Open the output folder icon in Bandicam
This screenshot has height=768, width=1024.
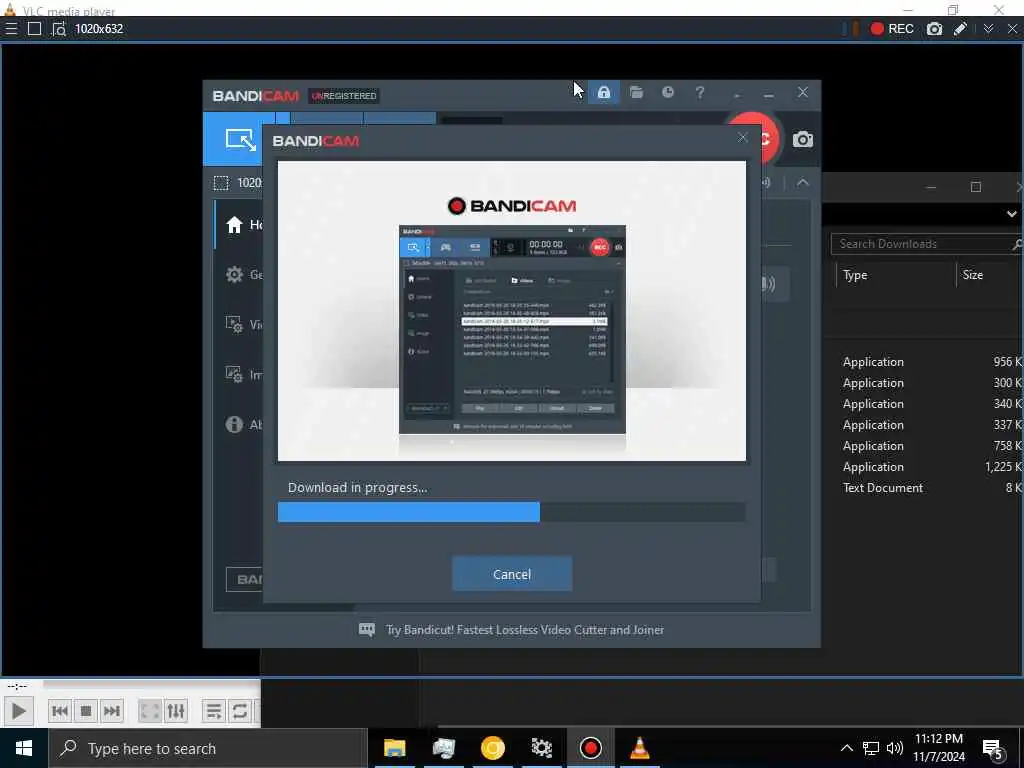pos(636,92)
